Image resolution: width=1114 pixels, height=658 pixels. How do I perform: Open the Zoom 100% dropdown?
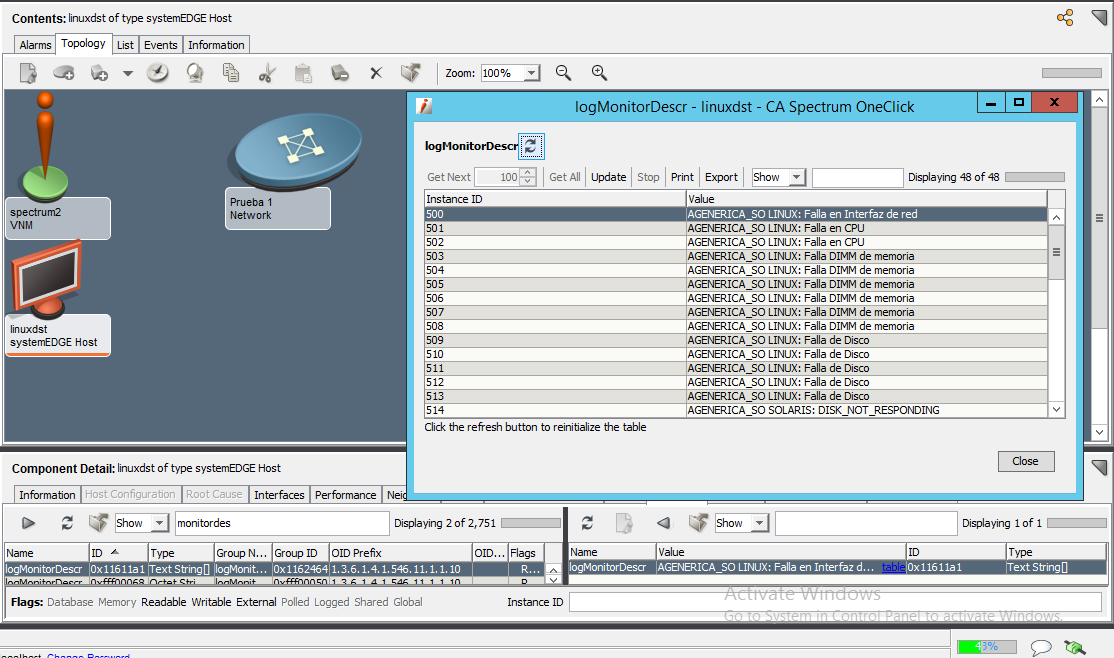coord(531,73)
